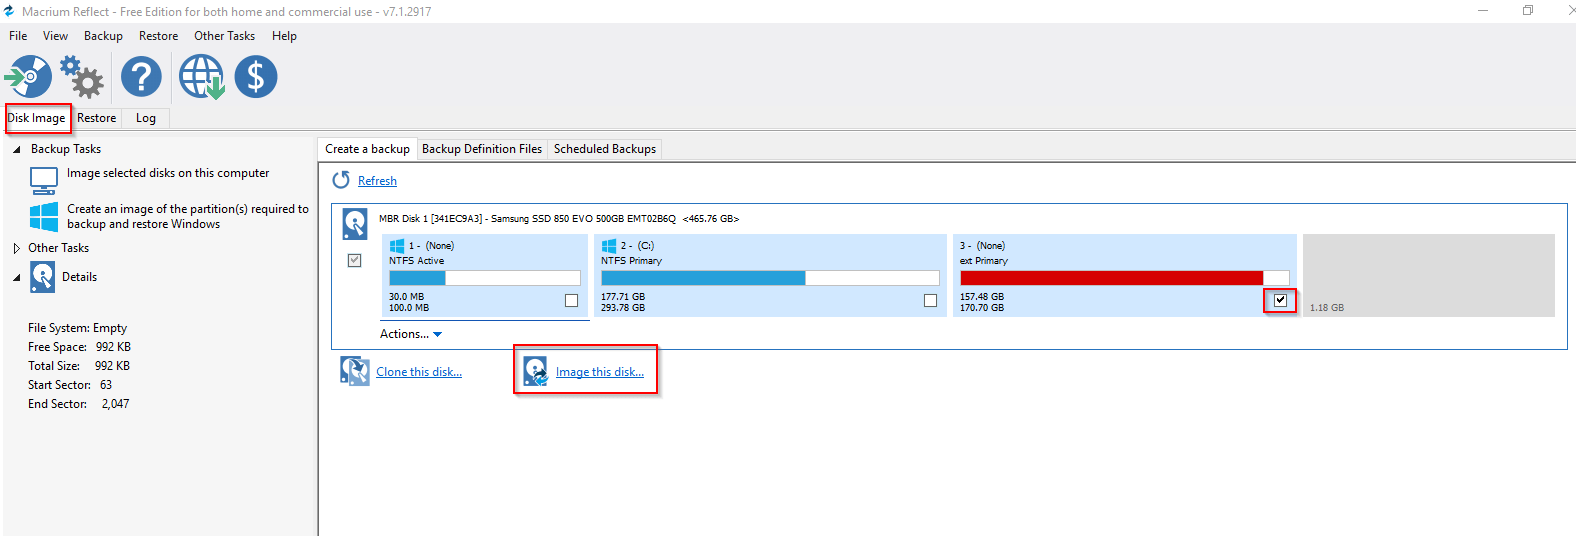This screenshot has height=536, width=1576.
Task: Click the End Sector 2,047 line
Action: click(78, 404)
